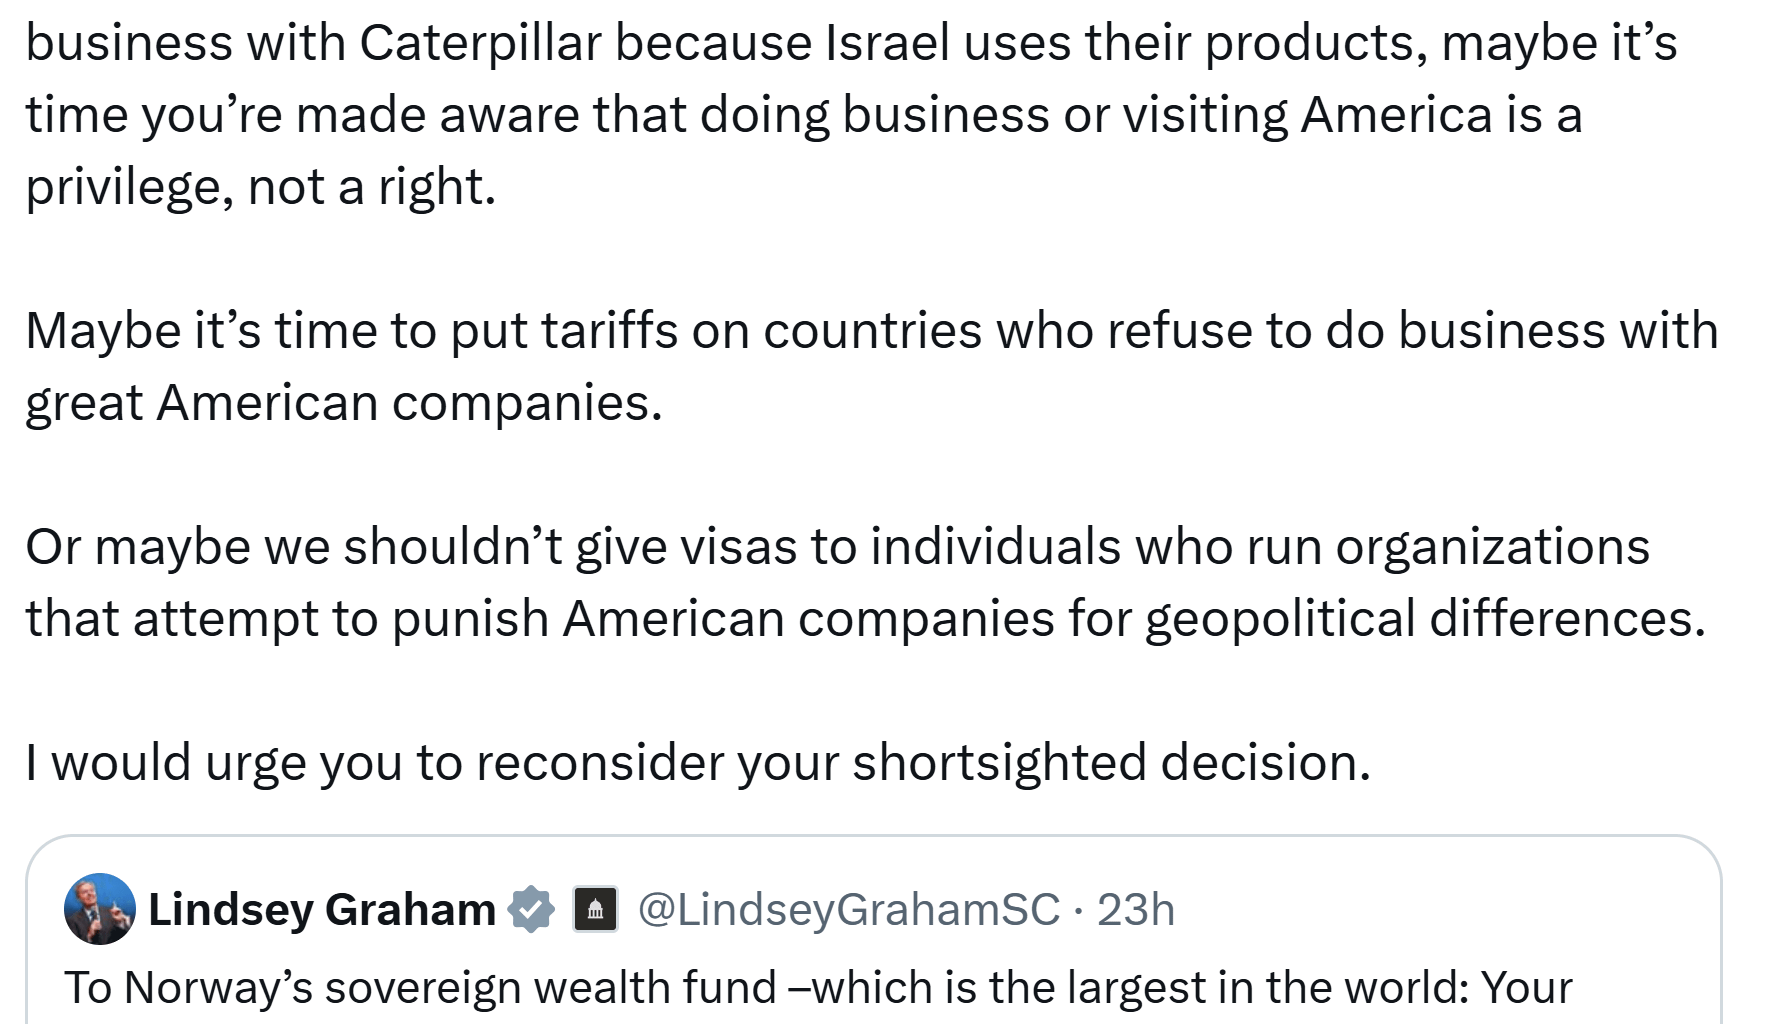Open the @LindseyGrahamSC handle link
This screenshot has height=1024, width=1767.
(848, 909)
